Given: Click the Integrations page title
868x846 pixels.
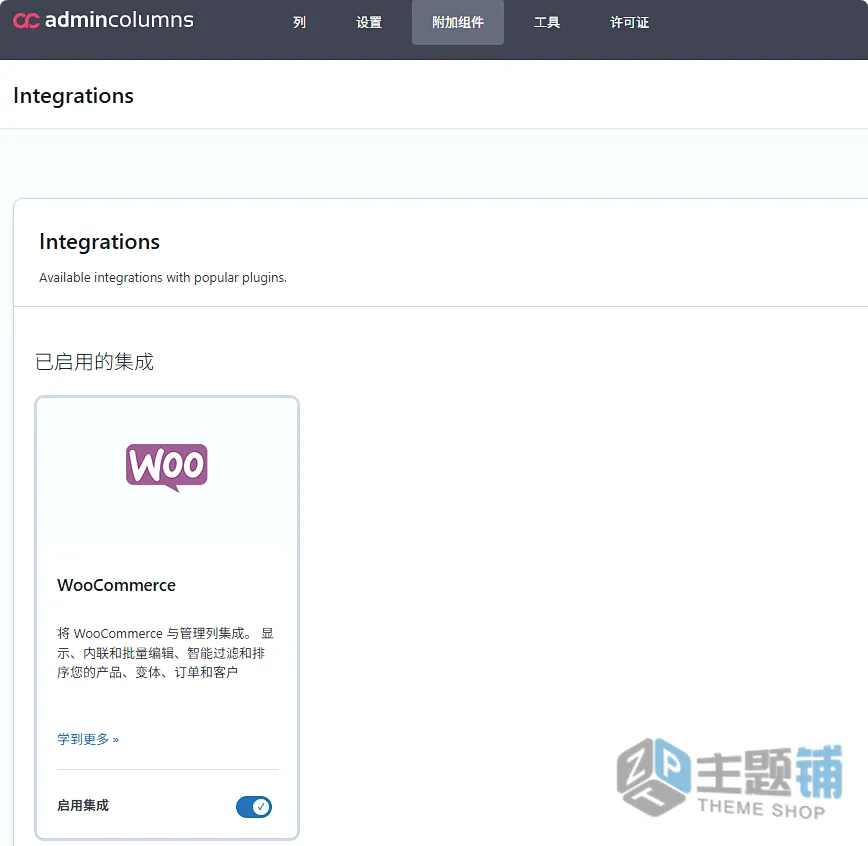Looking at the screenshot, I should [x=74, y=96].
